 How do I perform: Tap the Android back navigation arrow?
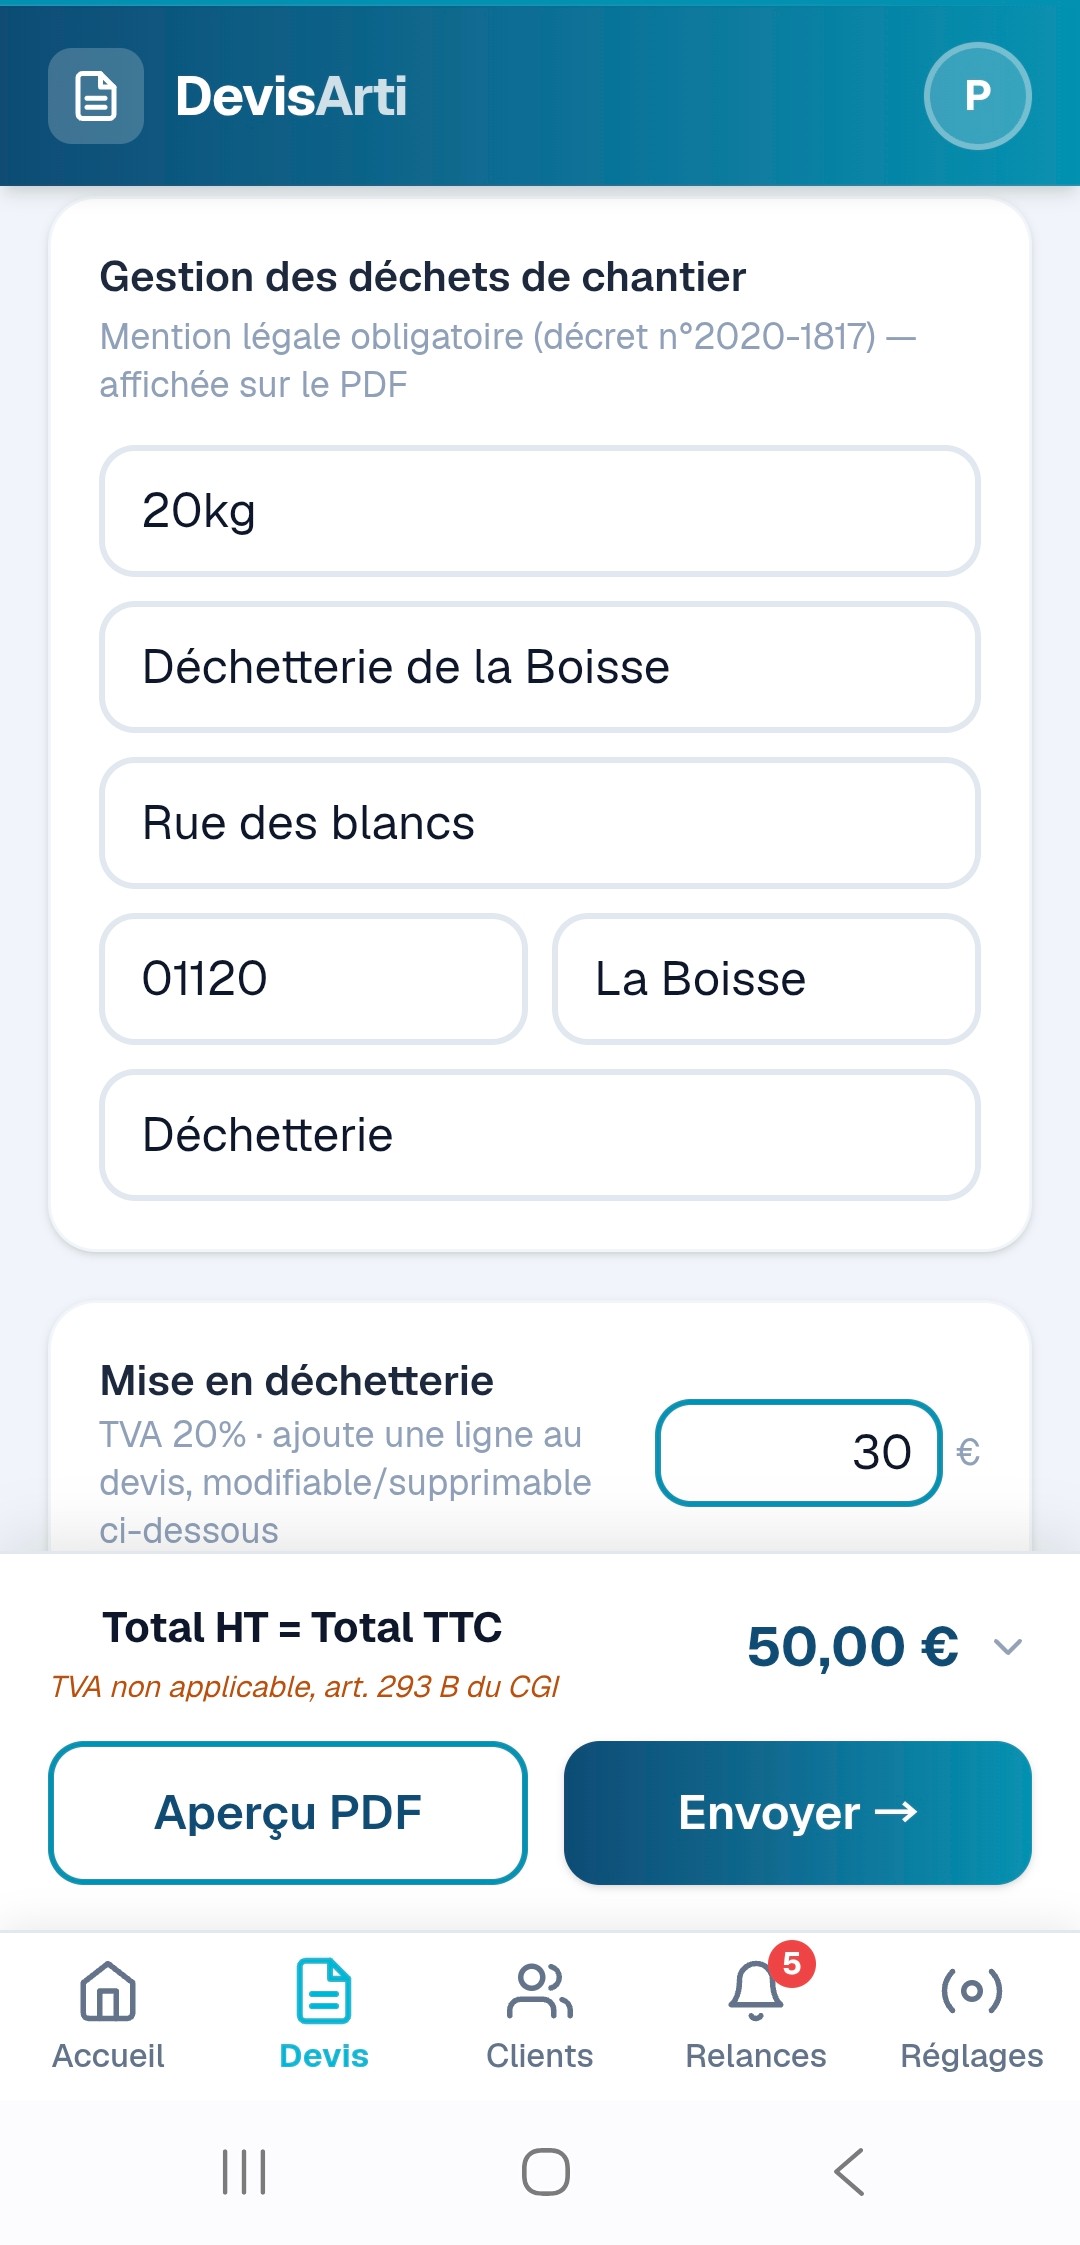849,2172
